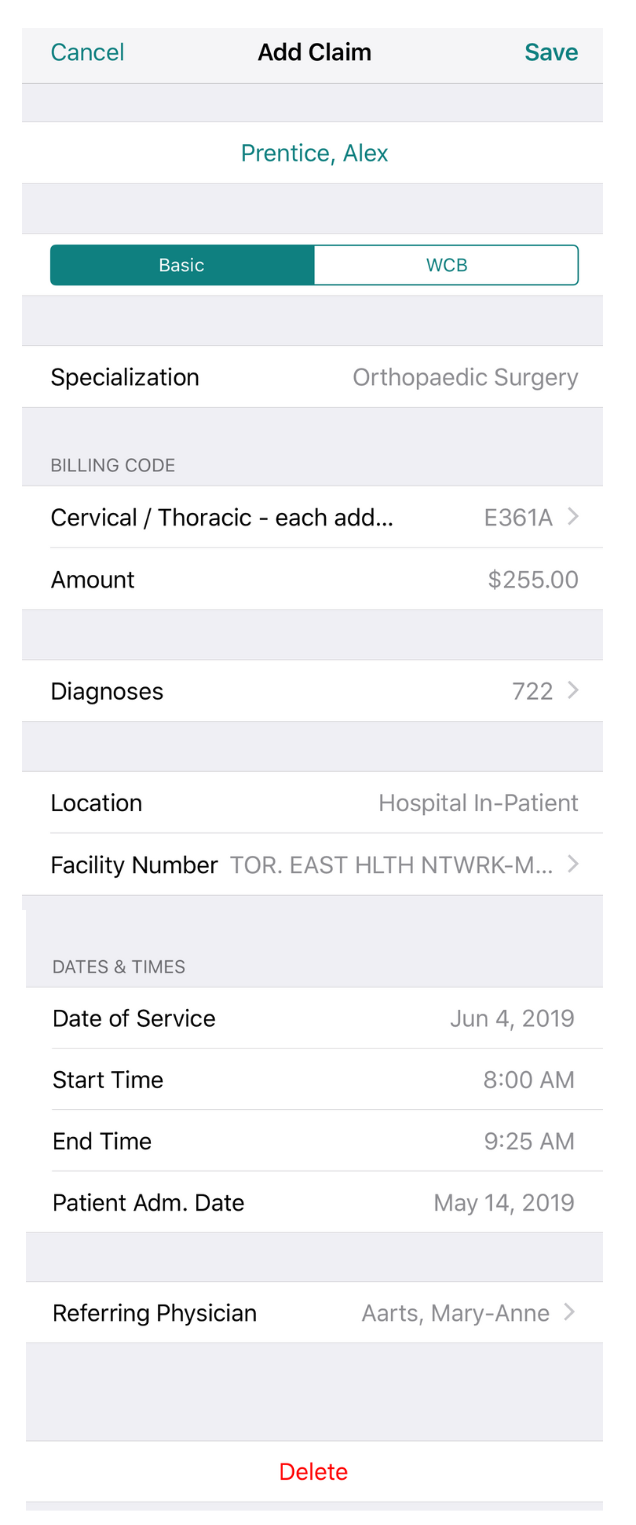This screenshot has width=636, height=1525.
Task: Set the End Time of 9:25 AM
Action: pos(529,1142)
